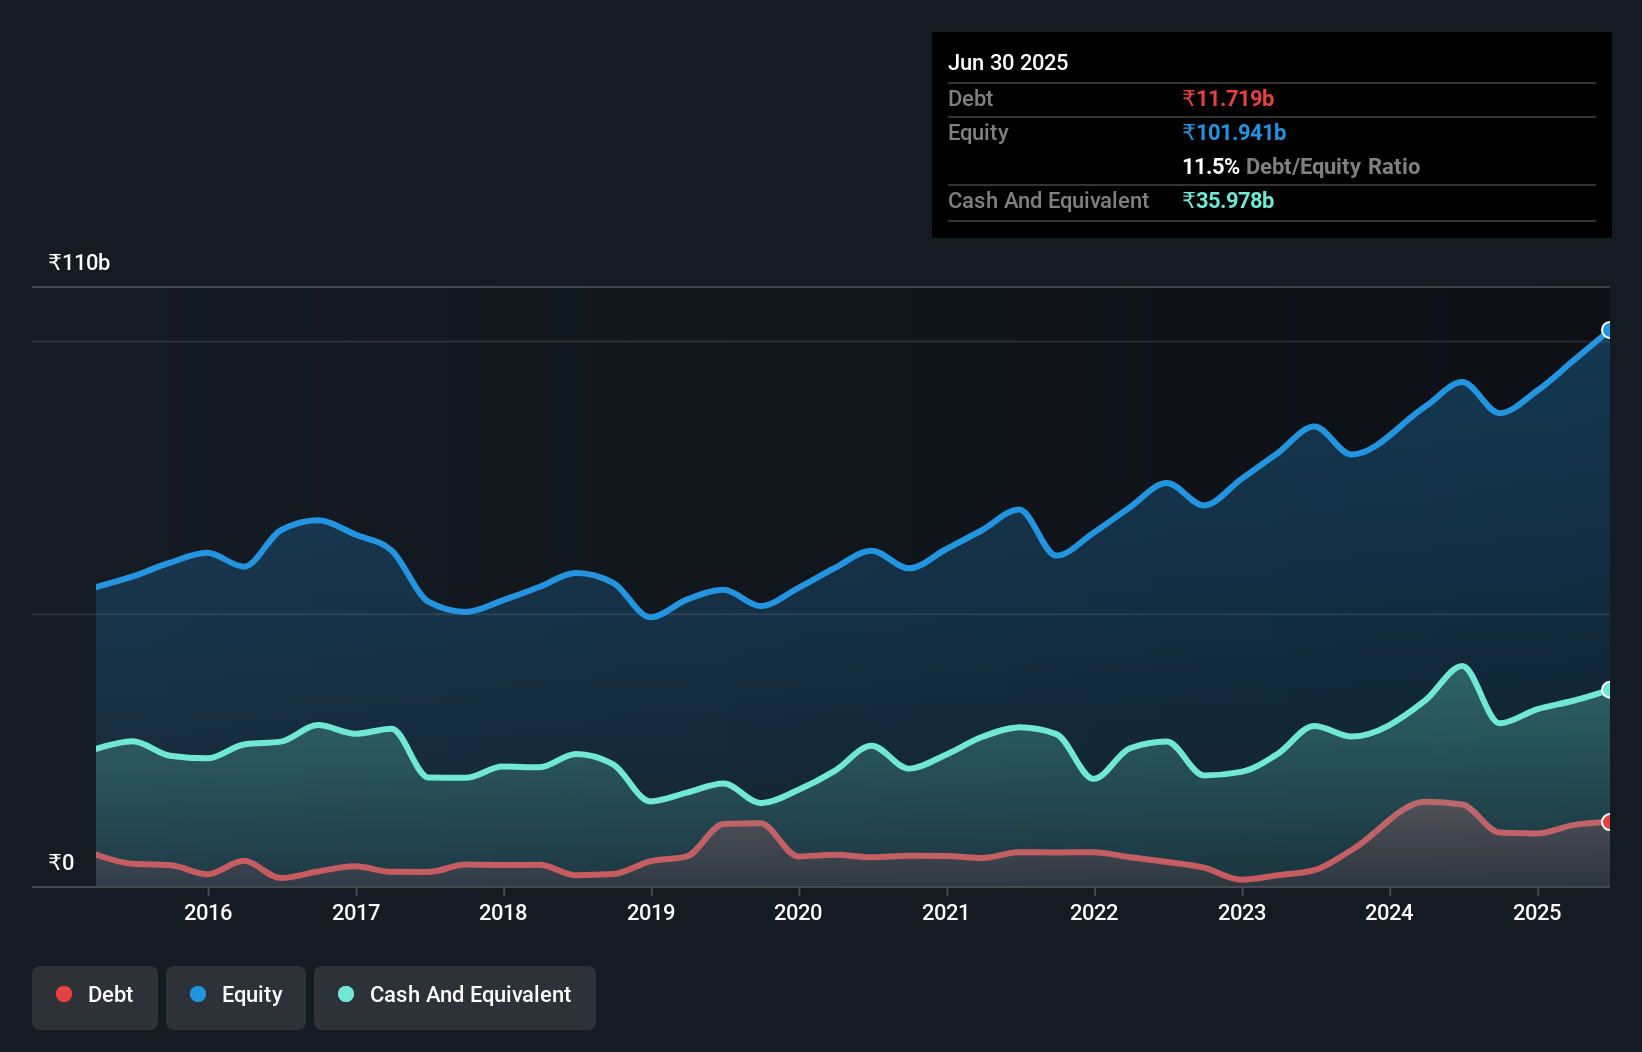Open the Debt/Equity Ratio details row

pyautogui.click(x=1301, y=166)
